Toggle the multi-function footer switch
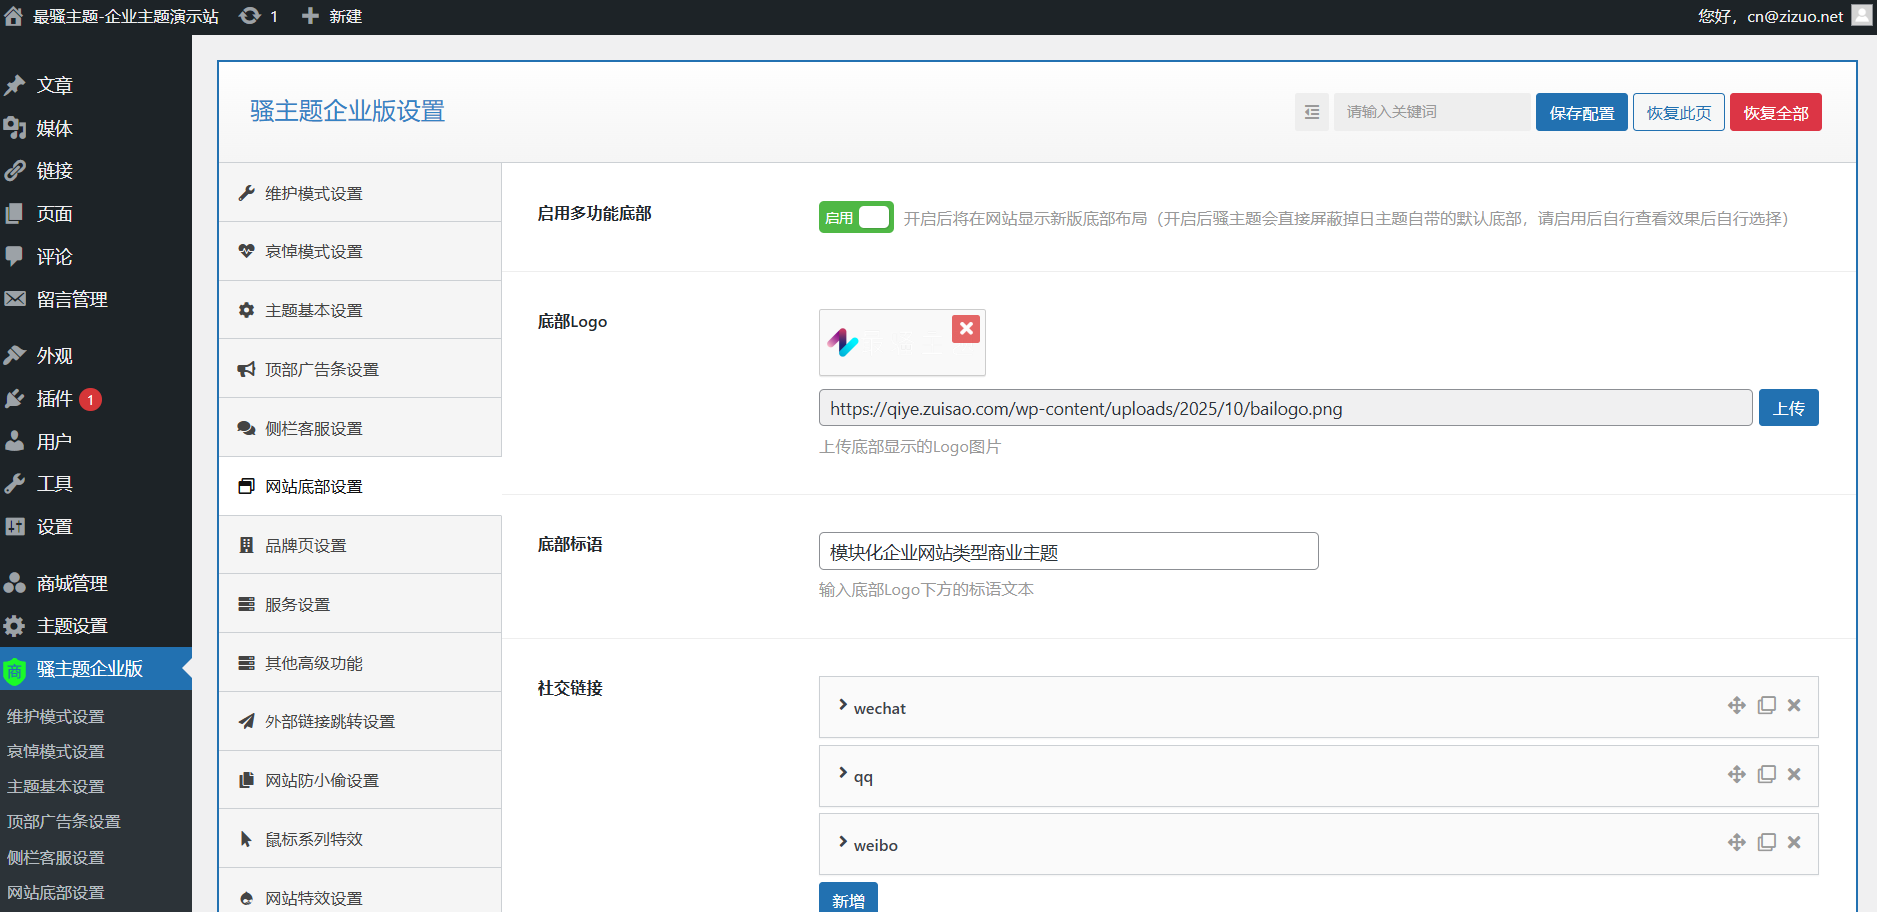 coord(855,218)
